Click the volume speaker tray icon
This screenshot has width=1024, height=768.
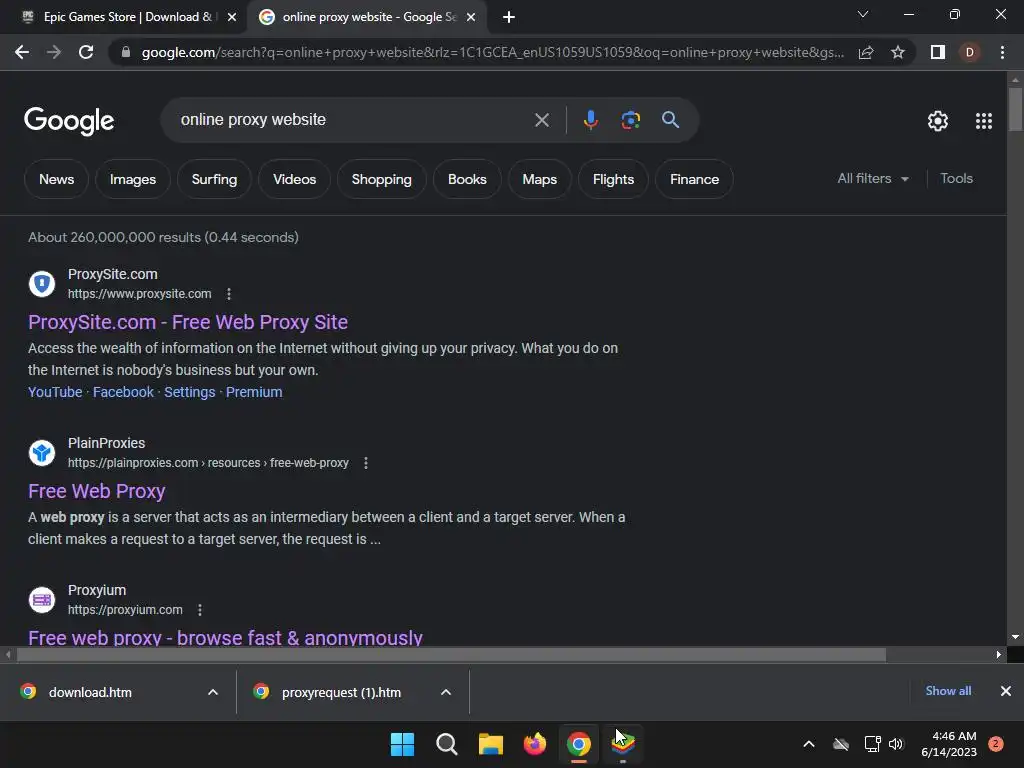click(896, 744)
